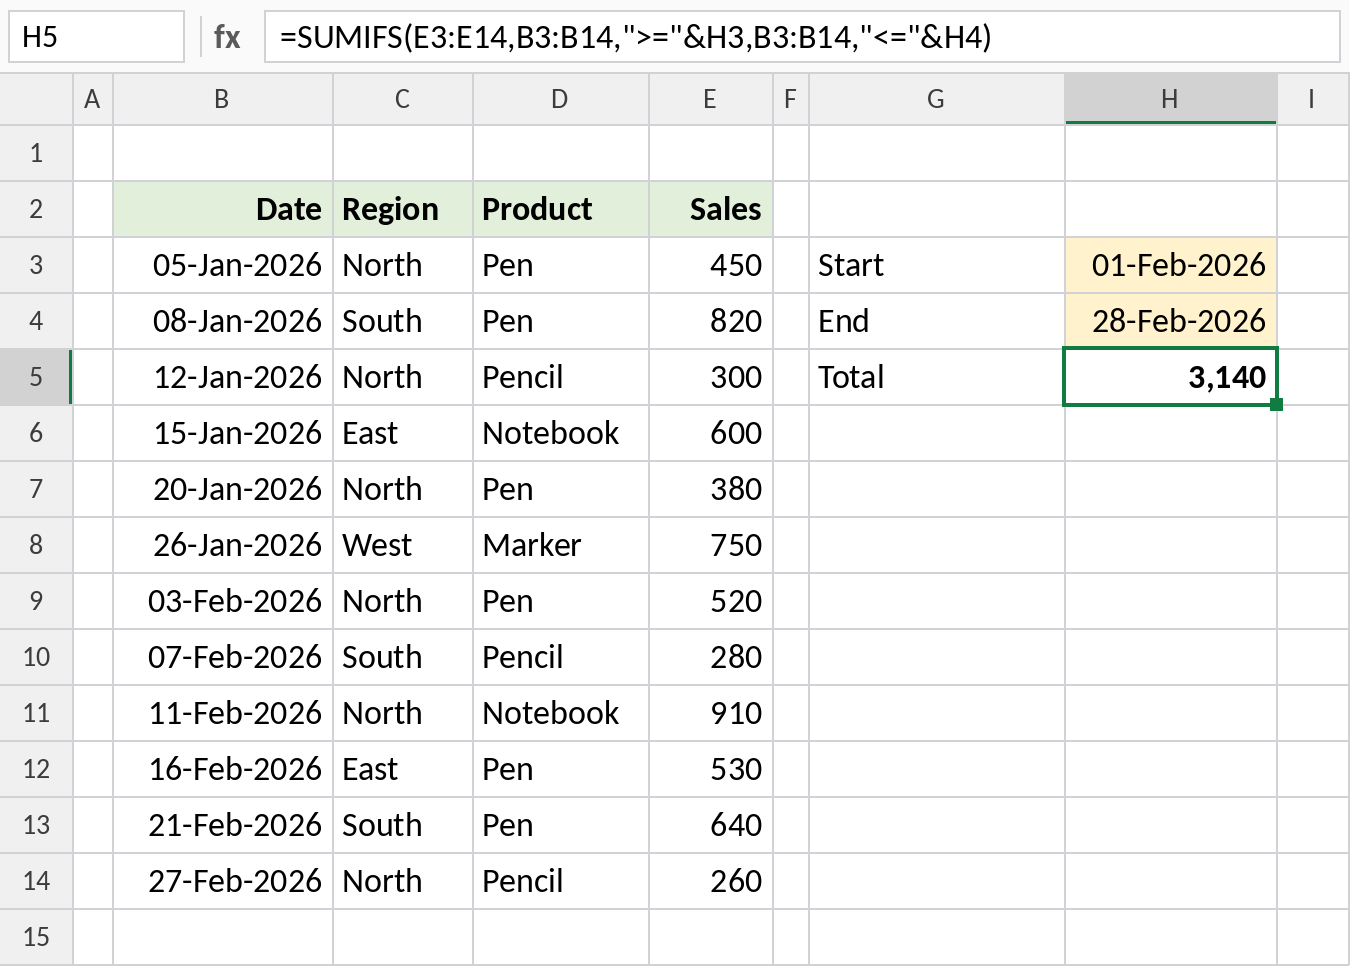The width and height of the screenshot is (1350, 966).
Task: Select column B header
Action: pos(222,99)
